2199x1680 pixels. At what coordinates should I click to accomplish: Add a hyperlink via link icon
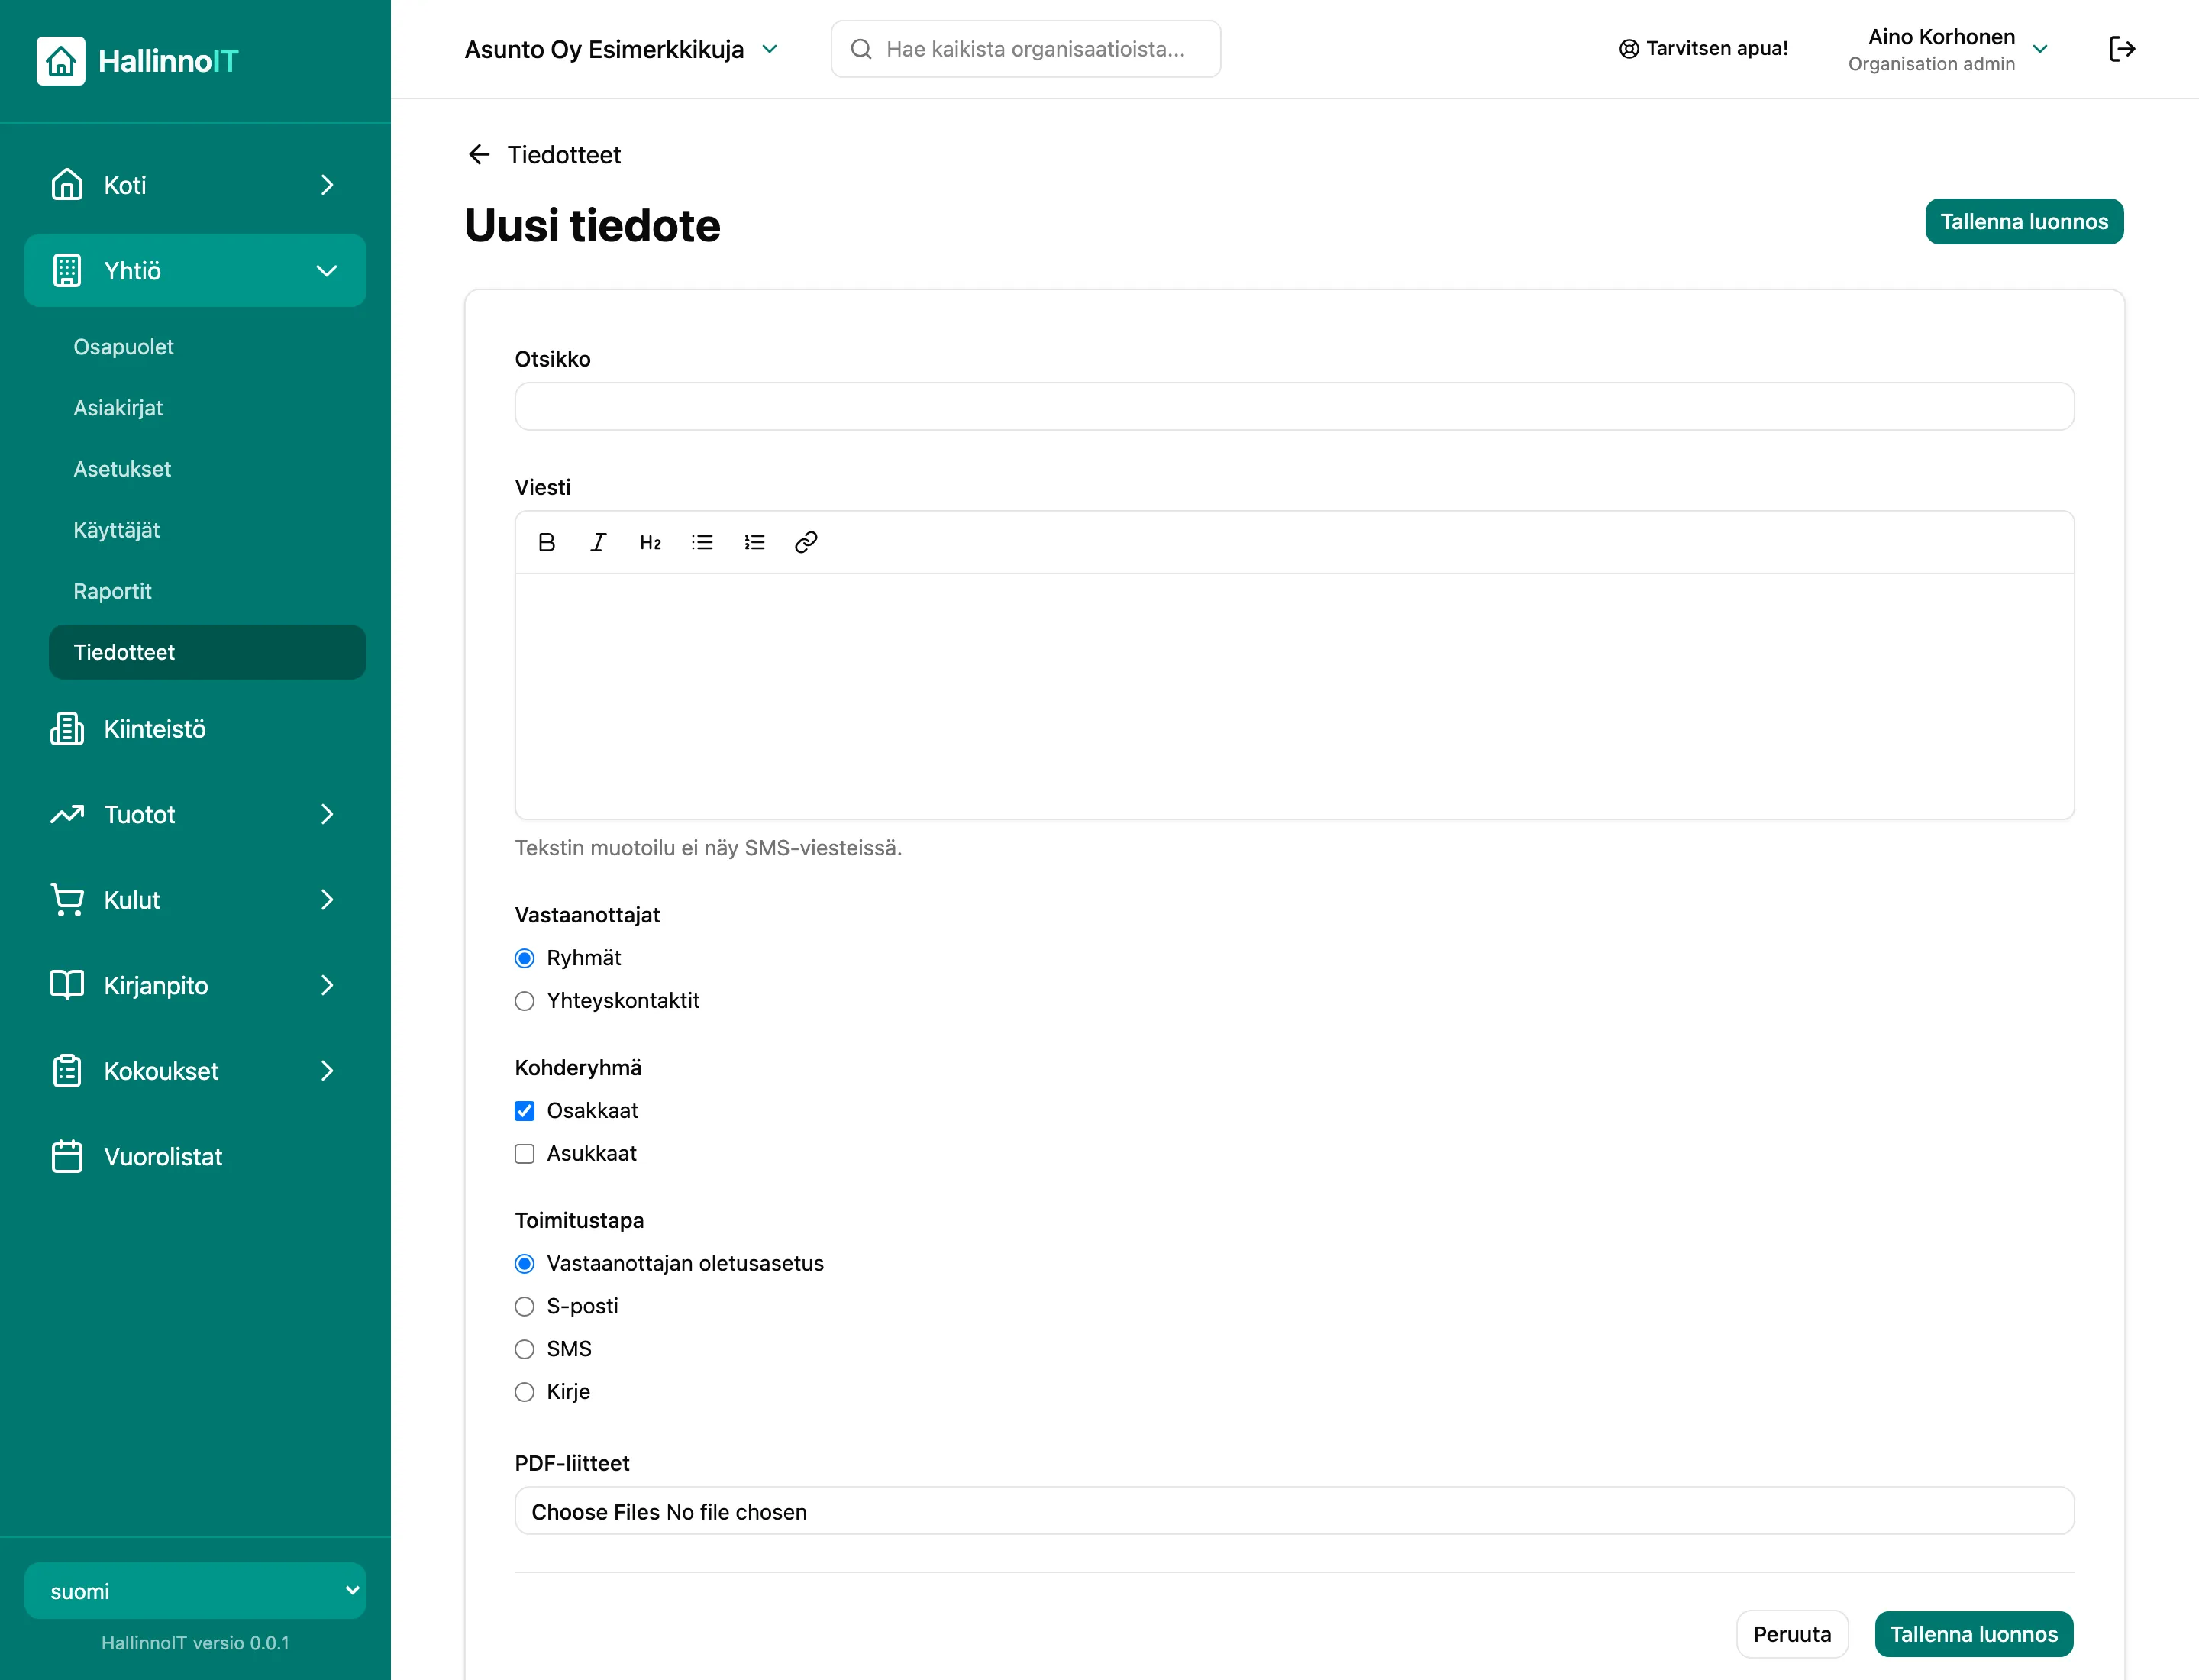[806, 542]
